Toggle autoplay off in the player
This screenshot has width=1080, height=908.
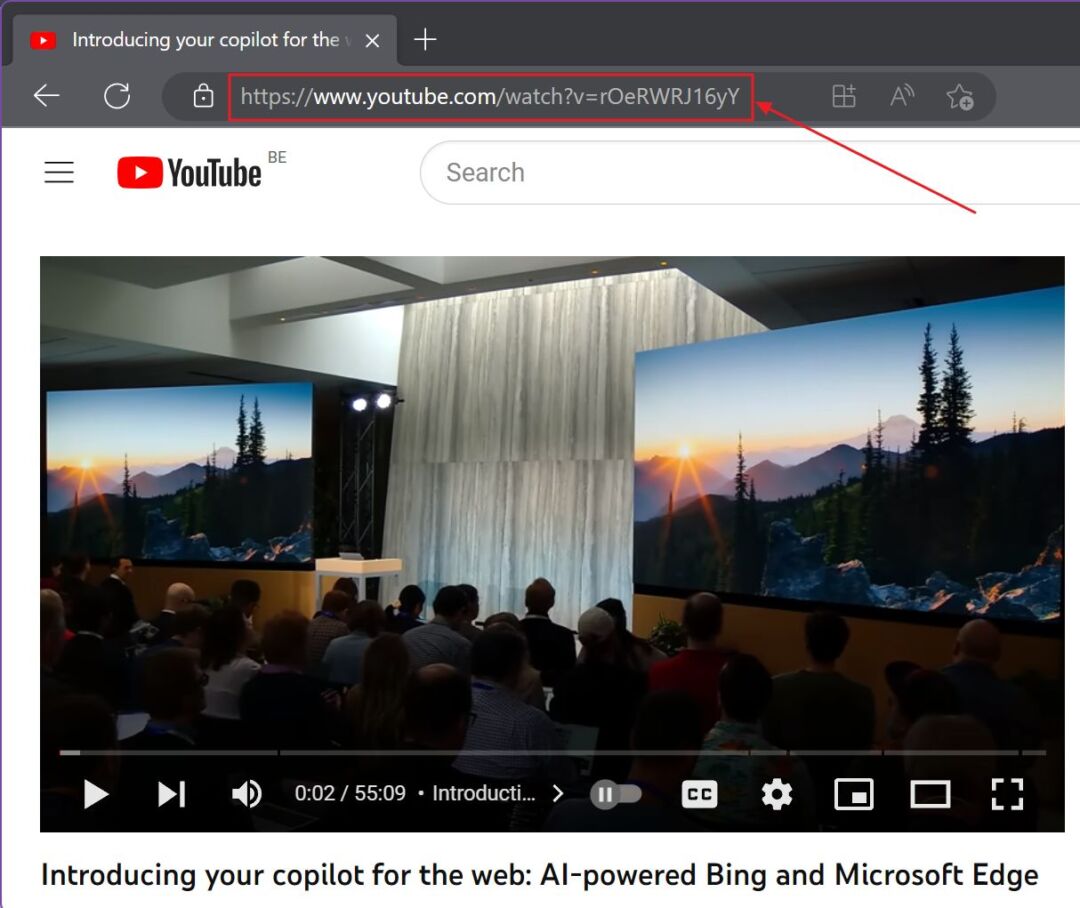(x=617, y=793)
